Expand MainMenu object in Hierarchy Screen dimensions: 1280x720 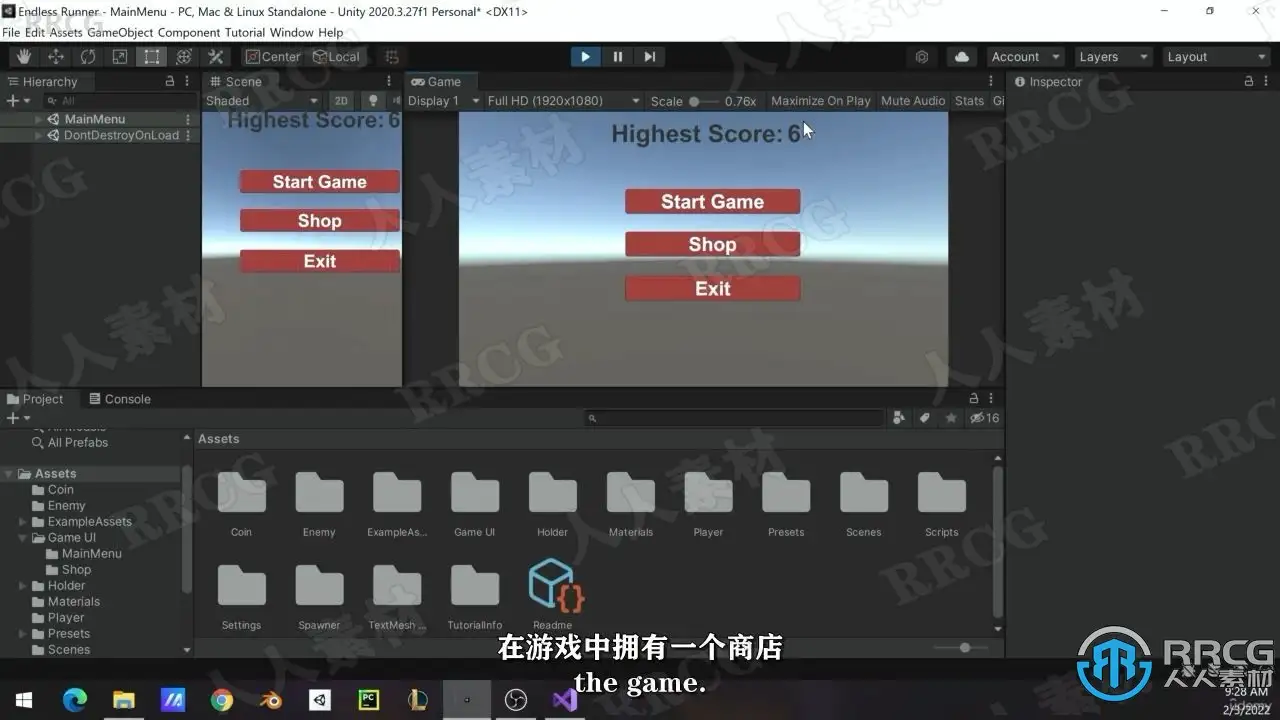(x=39, y=119)
